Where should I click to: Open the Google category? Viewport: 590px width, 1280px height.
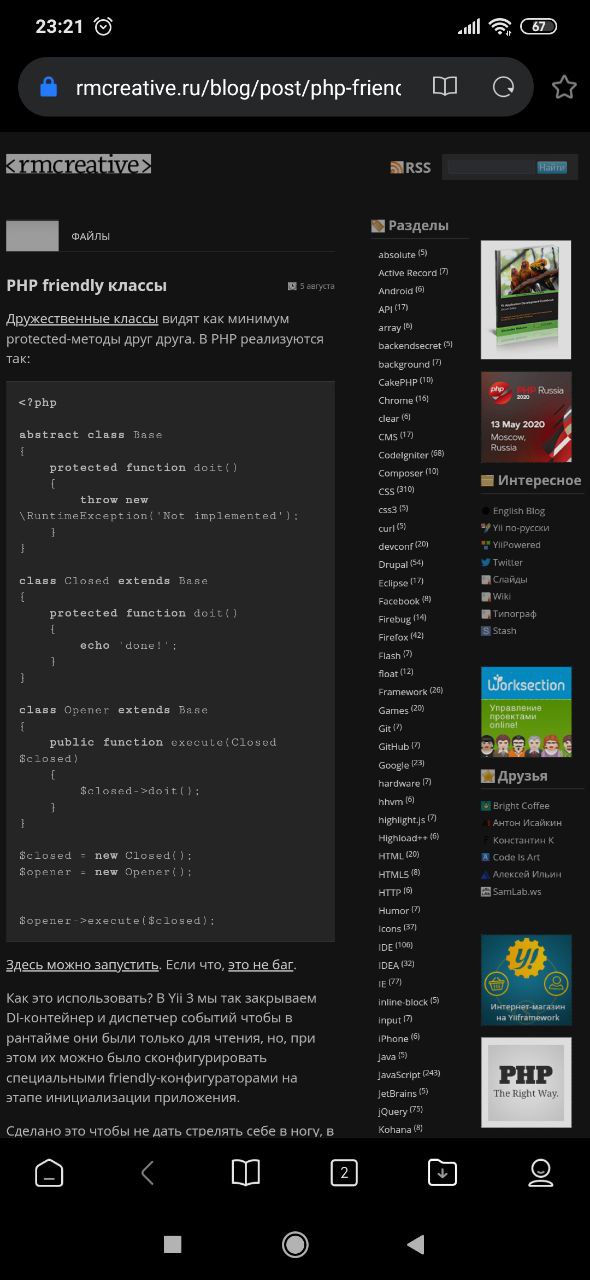pyautogui.click(x=393, y=764)
